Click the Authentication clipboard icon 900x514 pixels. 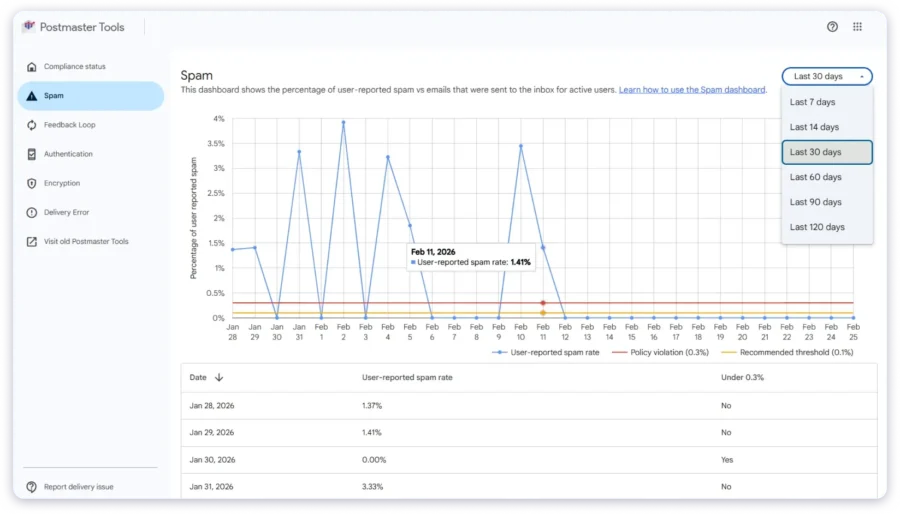pyautogui.click(x=32, y=154)
